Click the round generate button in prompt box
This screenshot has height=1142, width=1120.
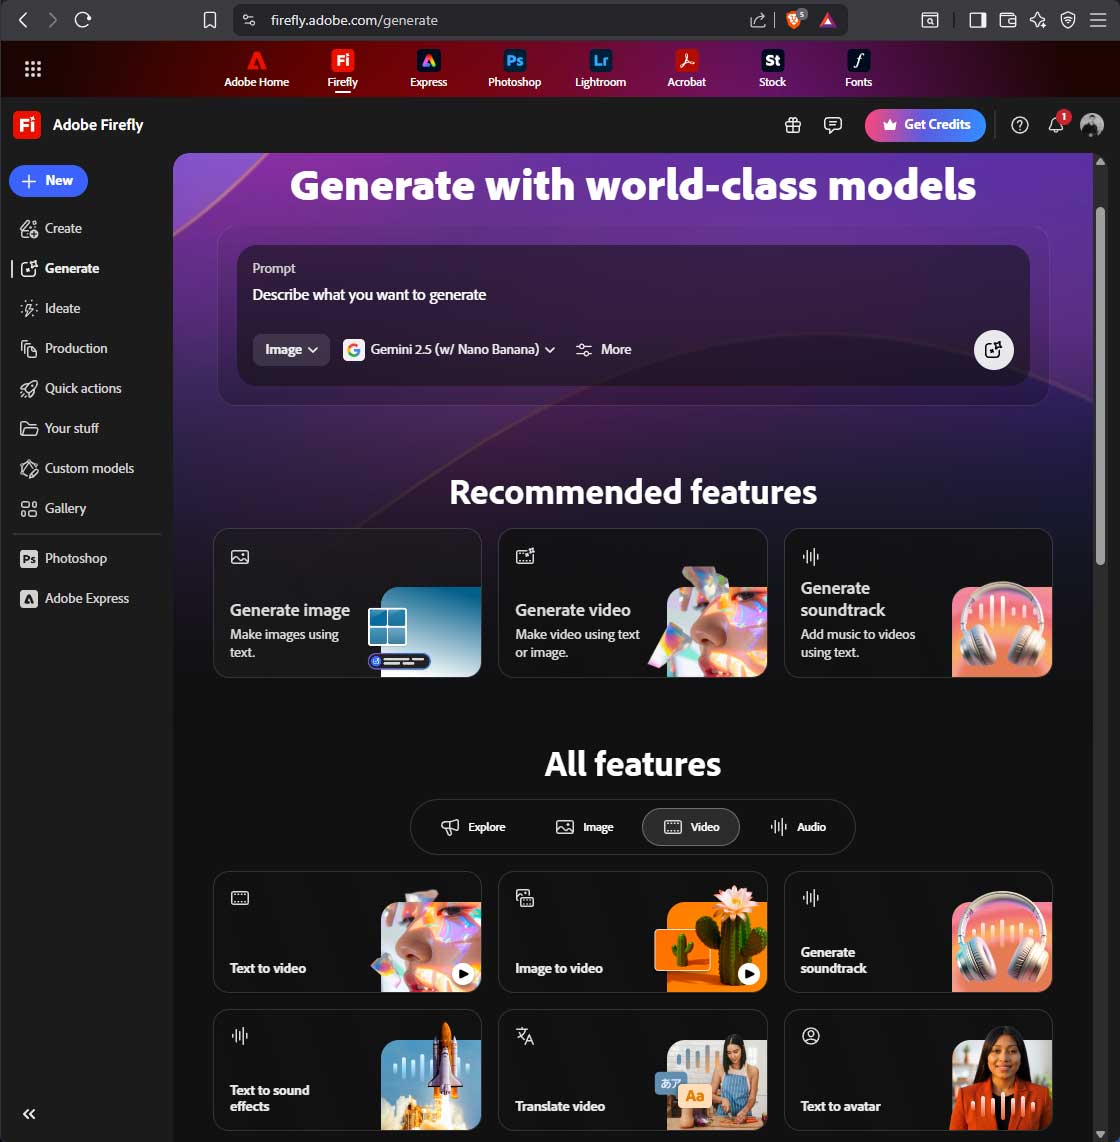[x=993, y=350]
